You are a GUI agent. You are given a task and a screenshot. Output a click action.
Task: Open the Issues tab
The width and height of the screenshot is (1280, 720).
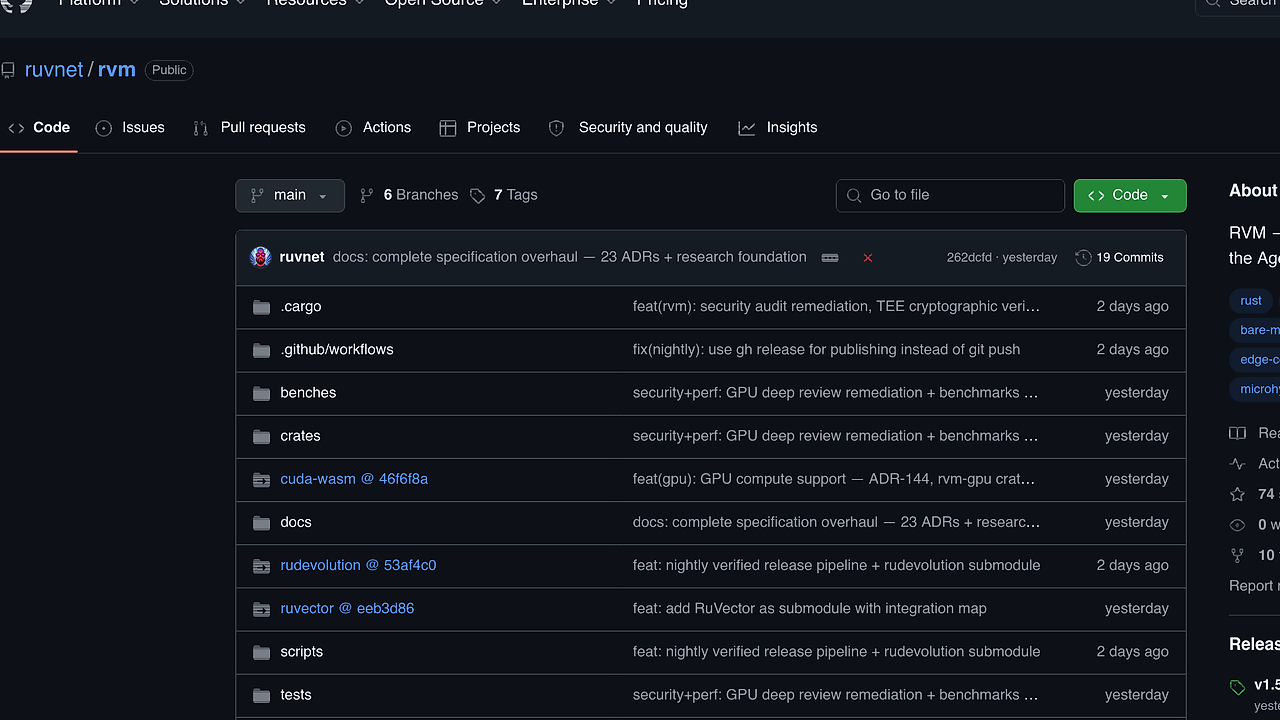(130, 128)
